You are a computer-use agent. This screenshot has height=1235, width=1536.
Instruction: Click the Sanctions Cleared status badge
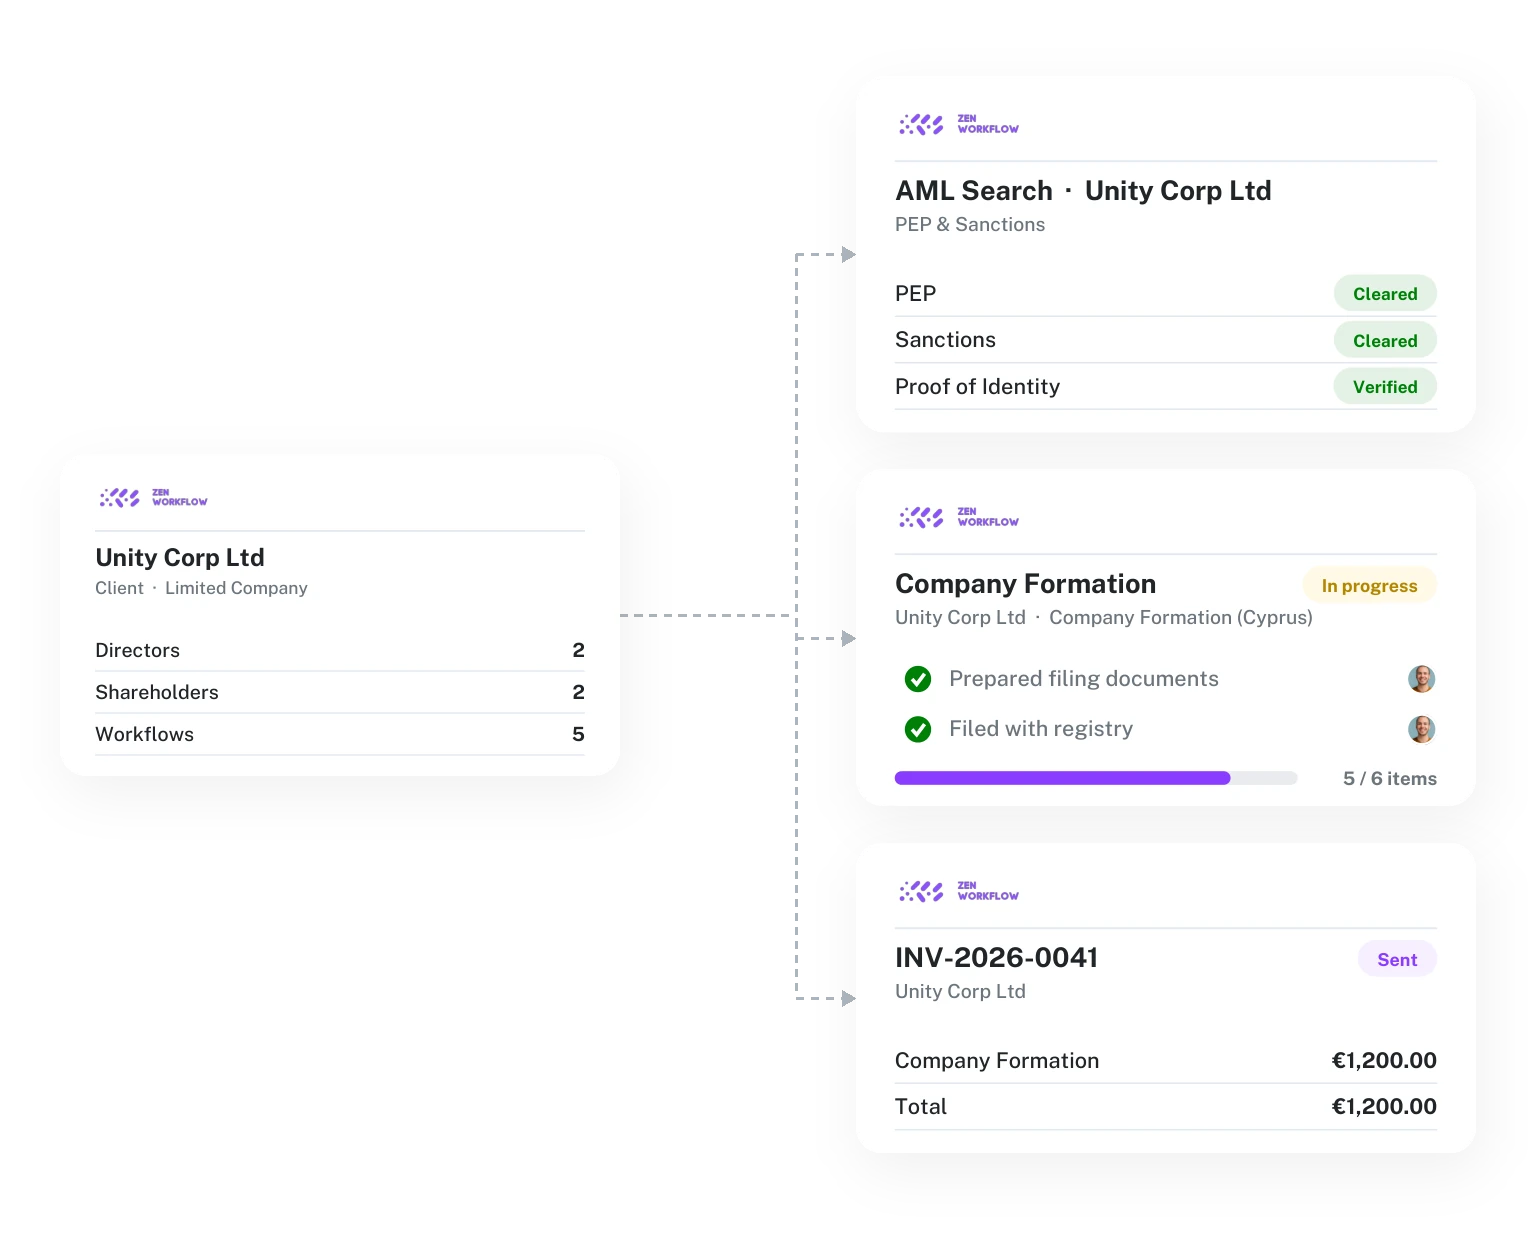coord(1385,341)
